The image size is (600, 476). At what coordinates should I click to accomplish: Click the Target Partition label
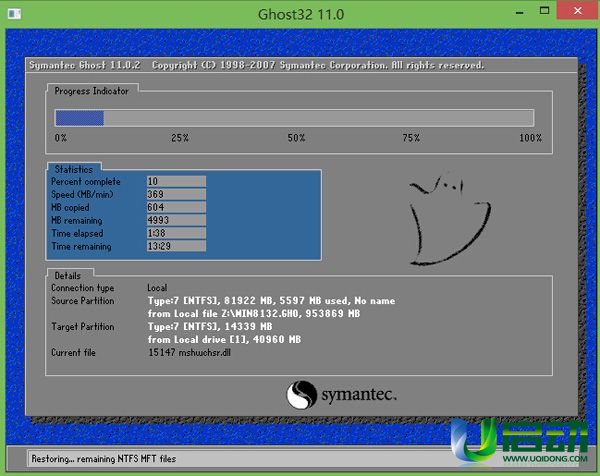click(x=83, y=327)
